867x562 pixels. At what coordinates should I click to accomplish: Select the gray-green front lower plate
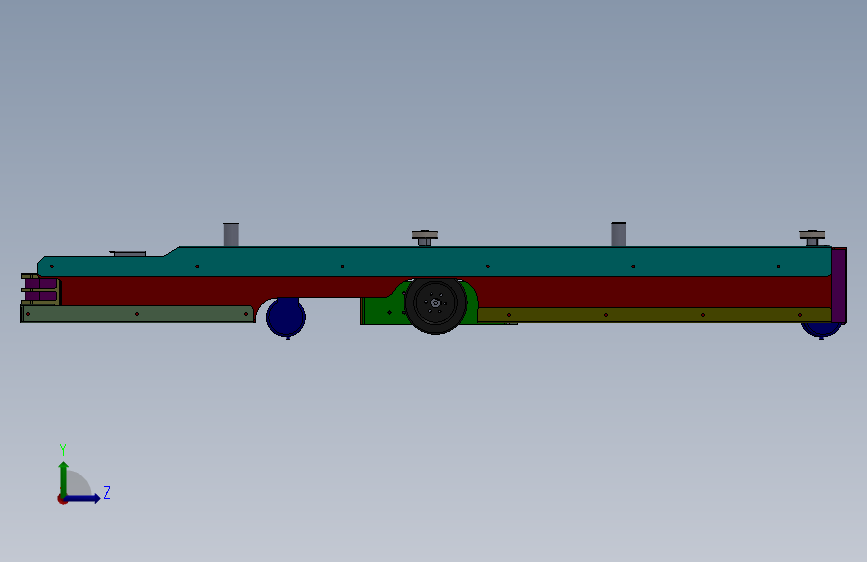pyautogui.click(x=137, y=314)
